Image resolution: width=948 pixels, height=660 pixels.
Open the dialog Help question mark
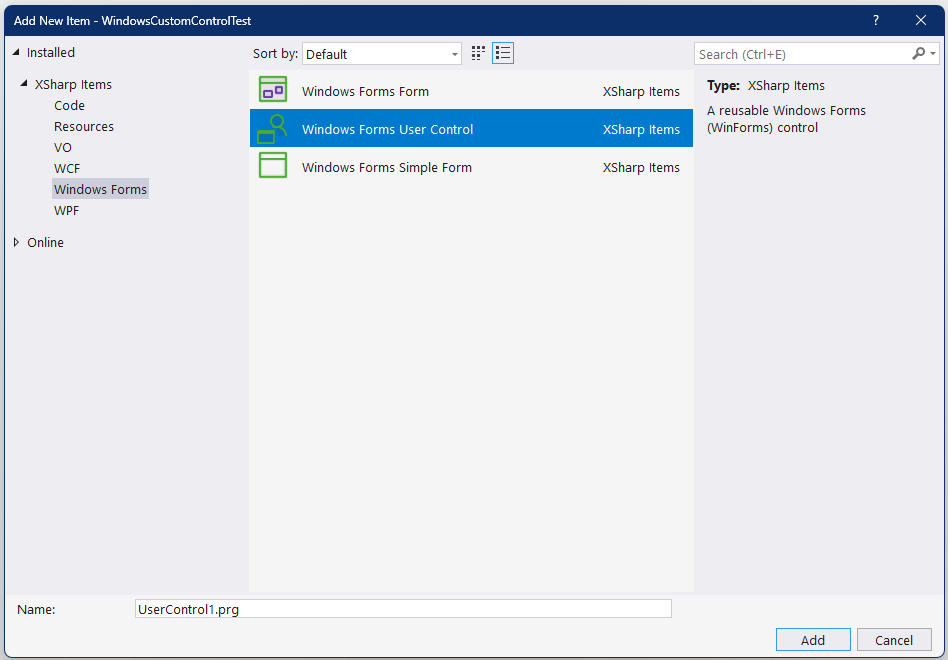876,20
